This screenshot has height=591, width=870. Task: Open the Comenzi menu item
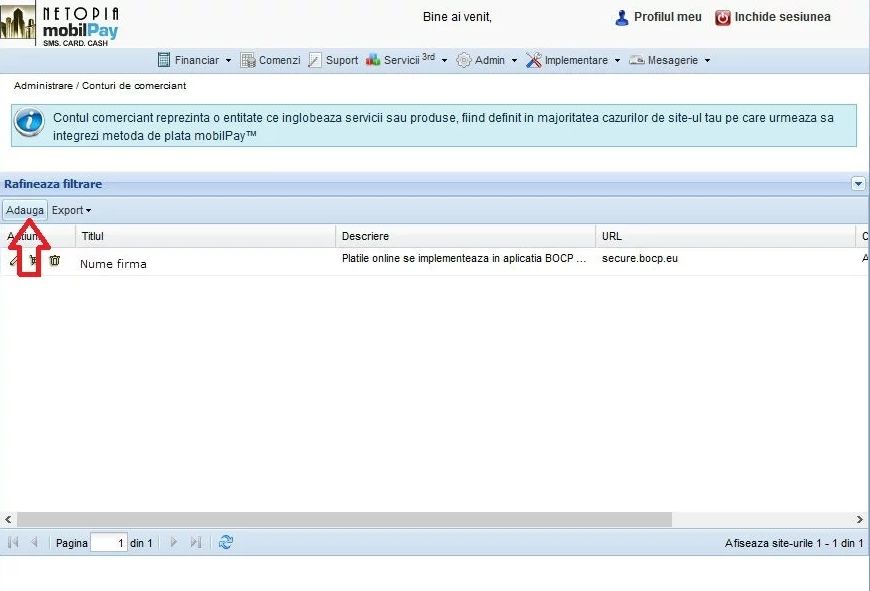270,60
